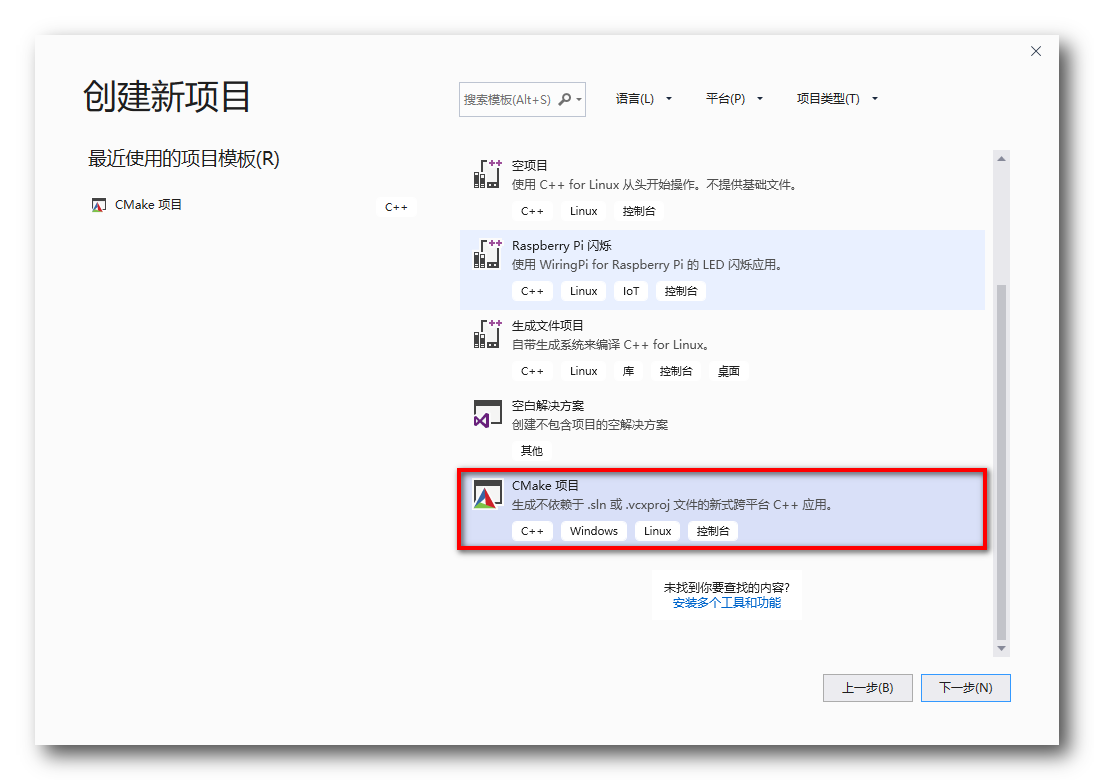Click the 控制台 tag on 空项目 template
This screenshot has width=1094, height=780.
639,211
